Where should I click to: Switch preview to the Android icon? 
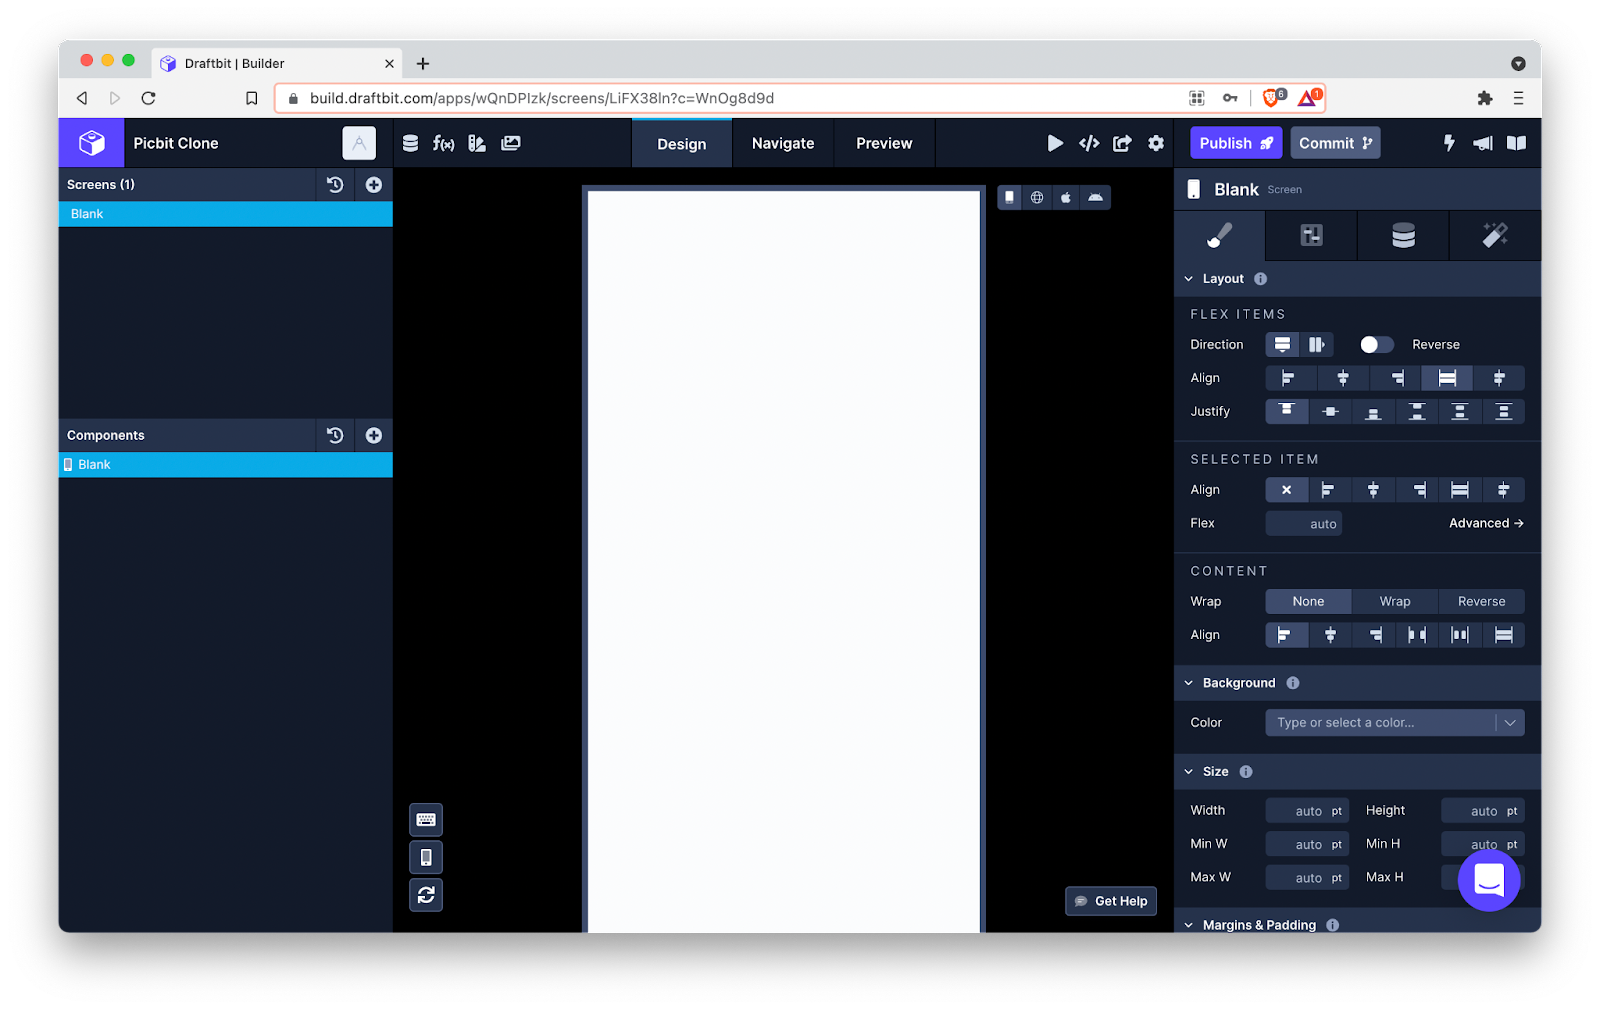point(1095,197)
